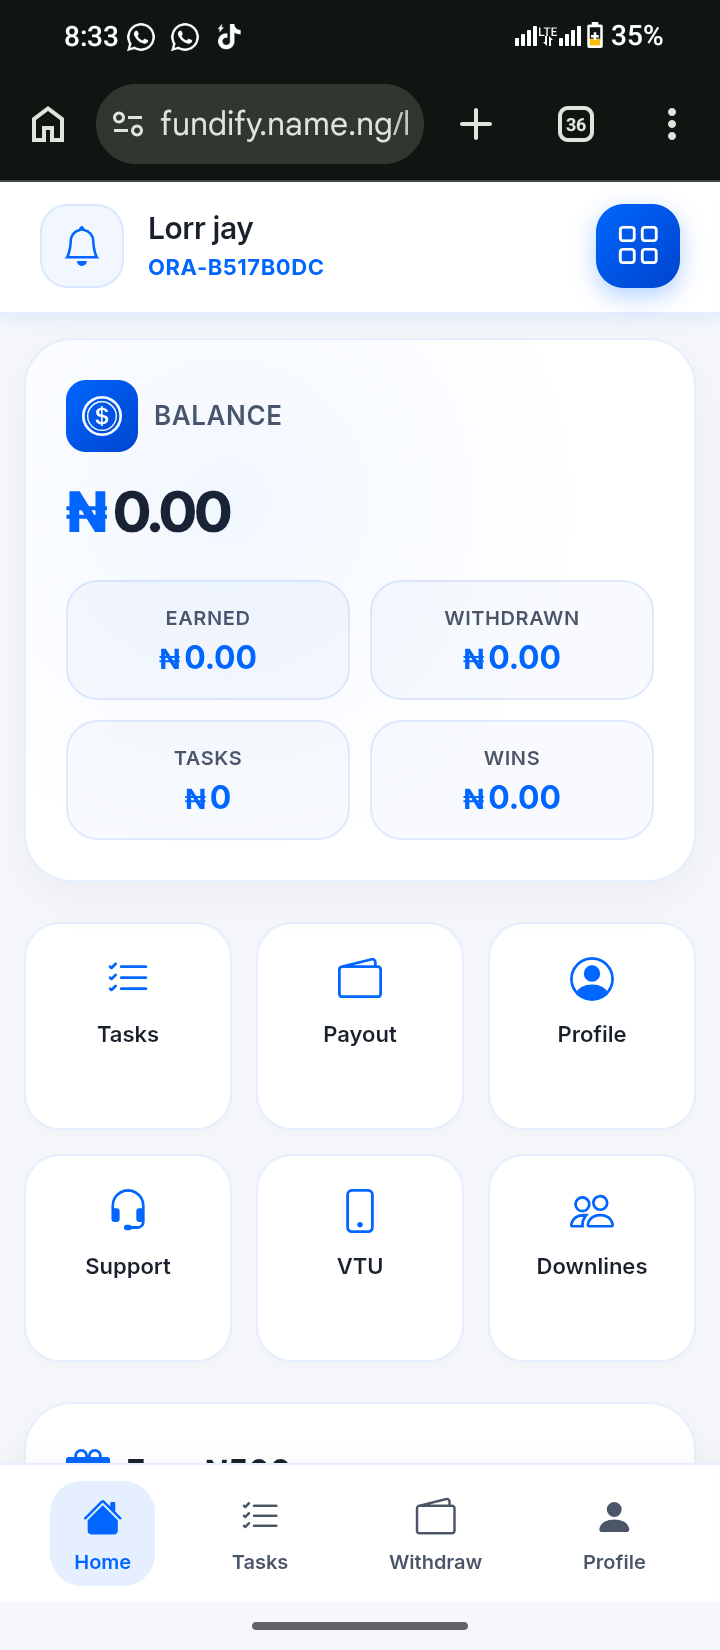
Task: Open a new browser tab
Action: (476, 125)
